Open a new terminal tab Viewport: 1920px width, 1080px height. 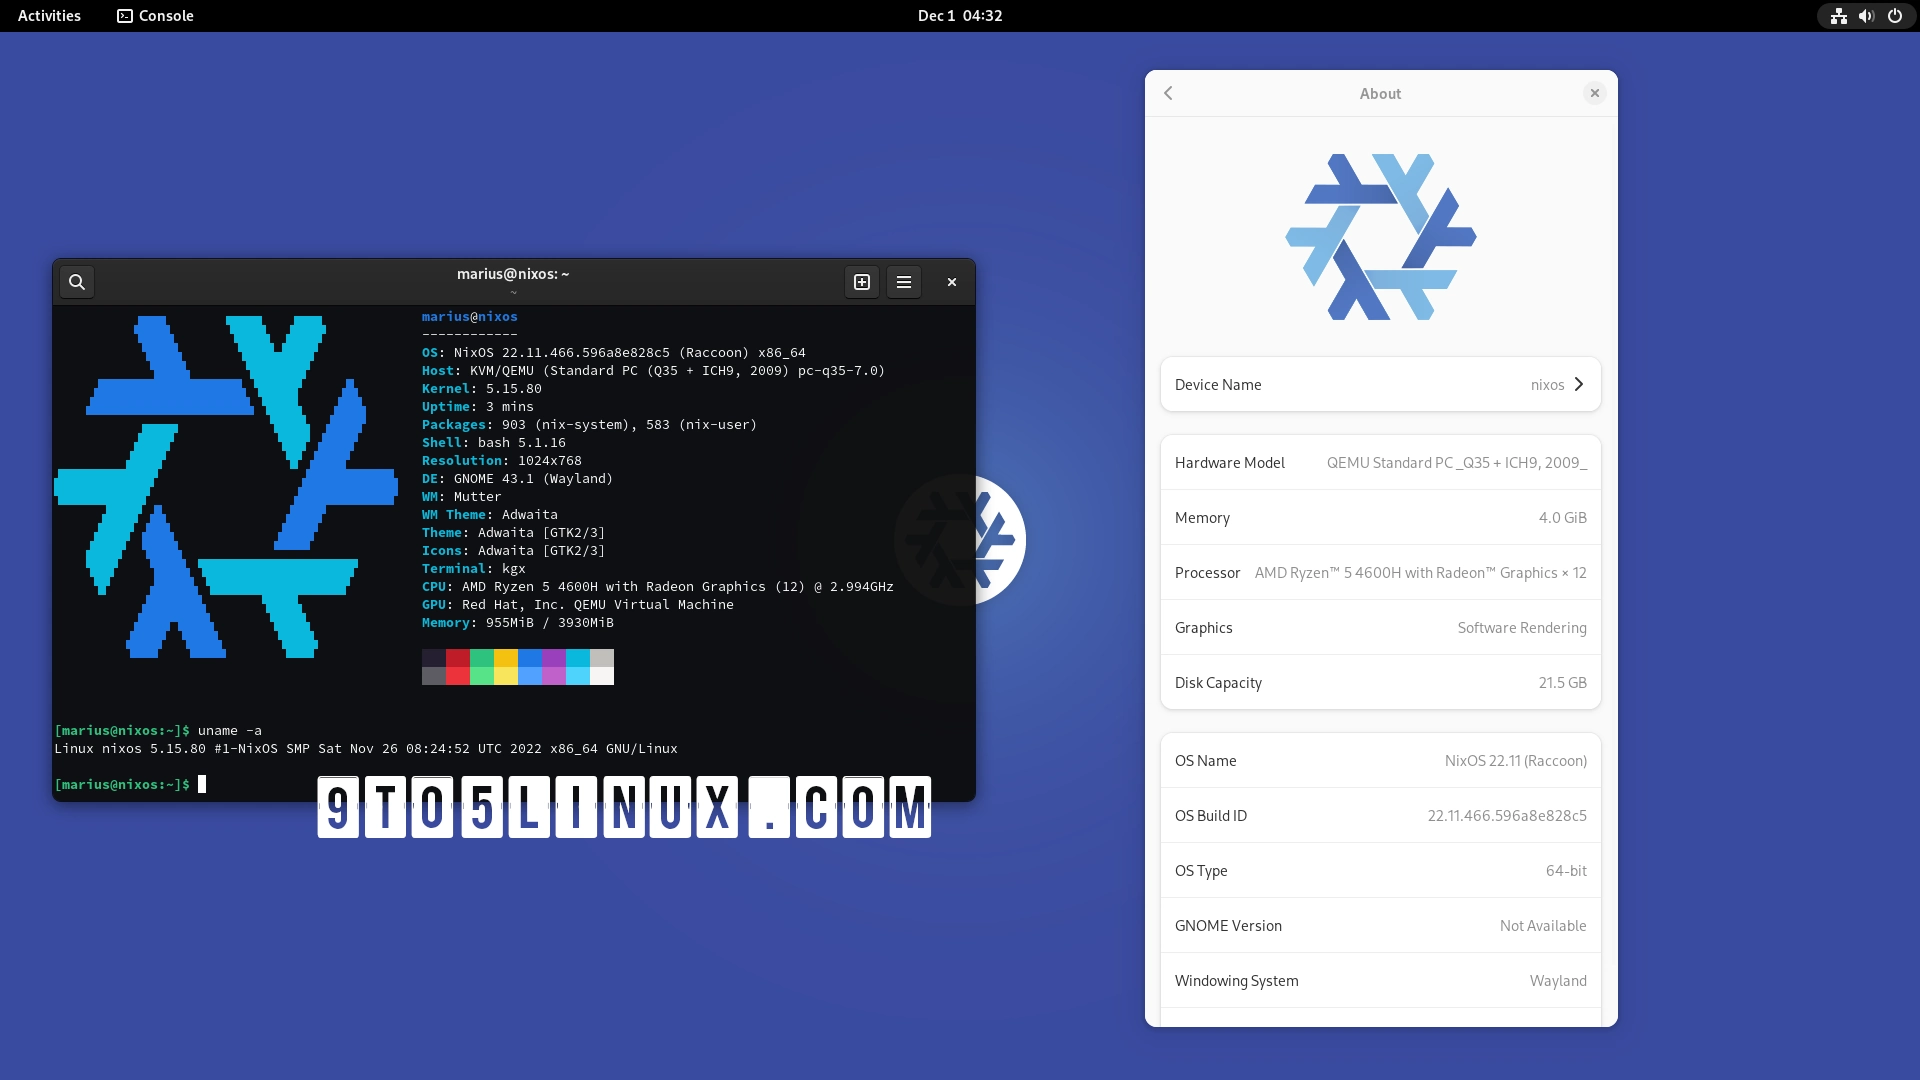(862, 282)
